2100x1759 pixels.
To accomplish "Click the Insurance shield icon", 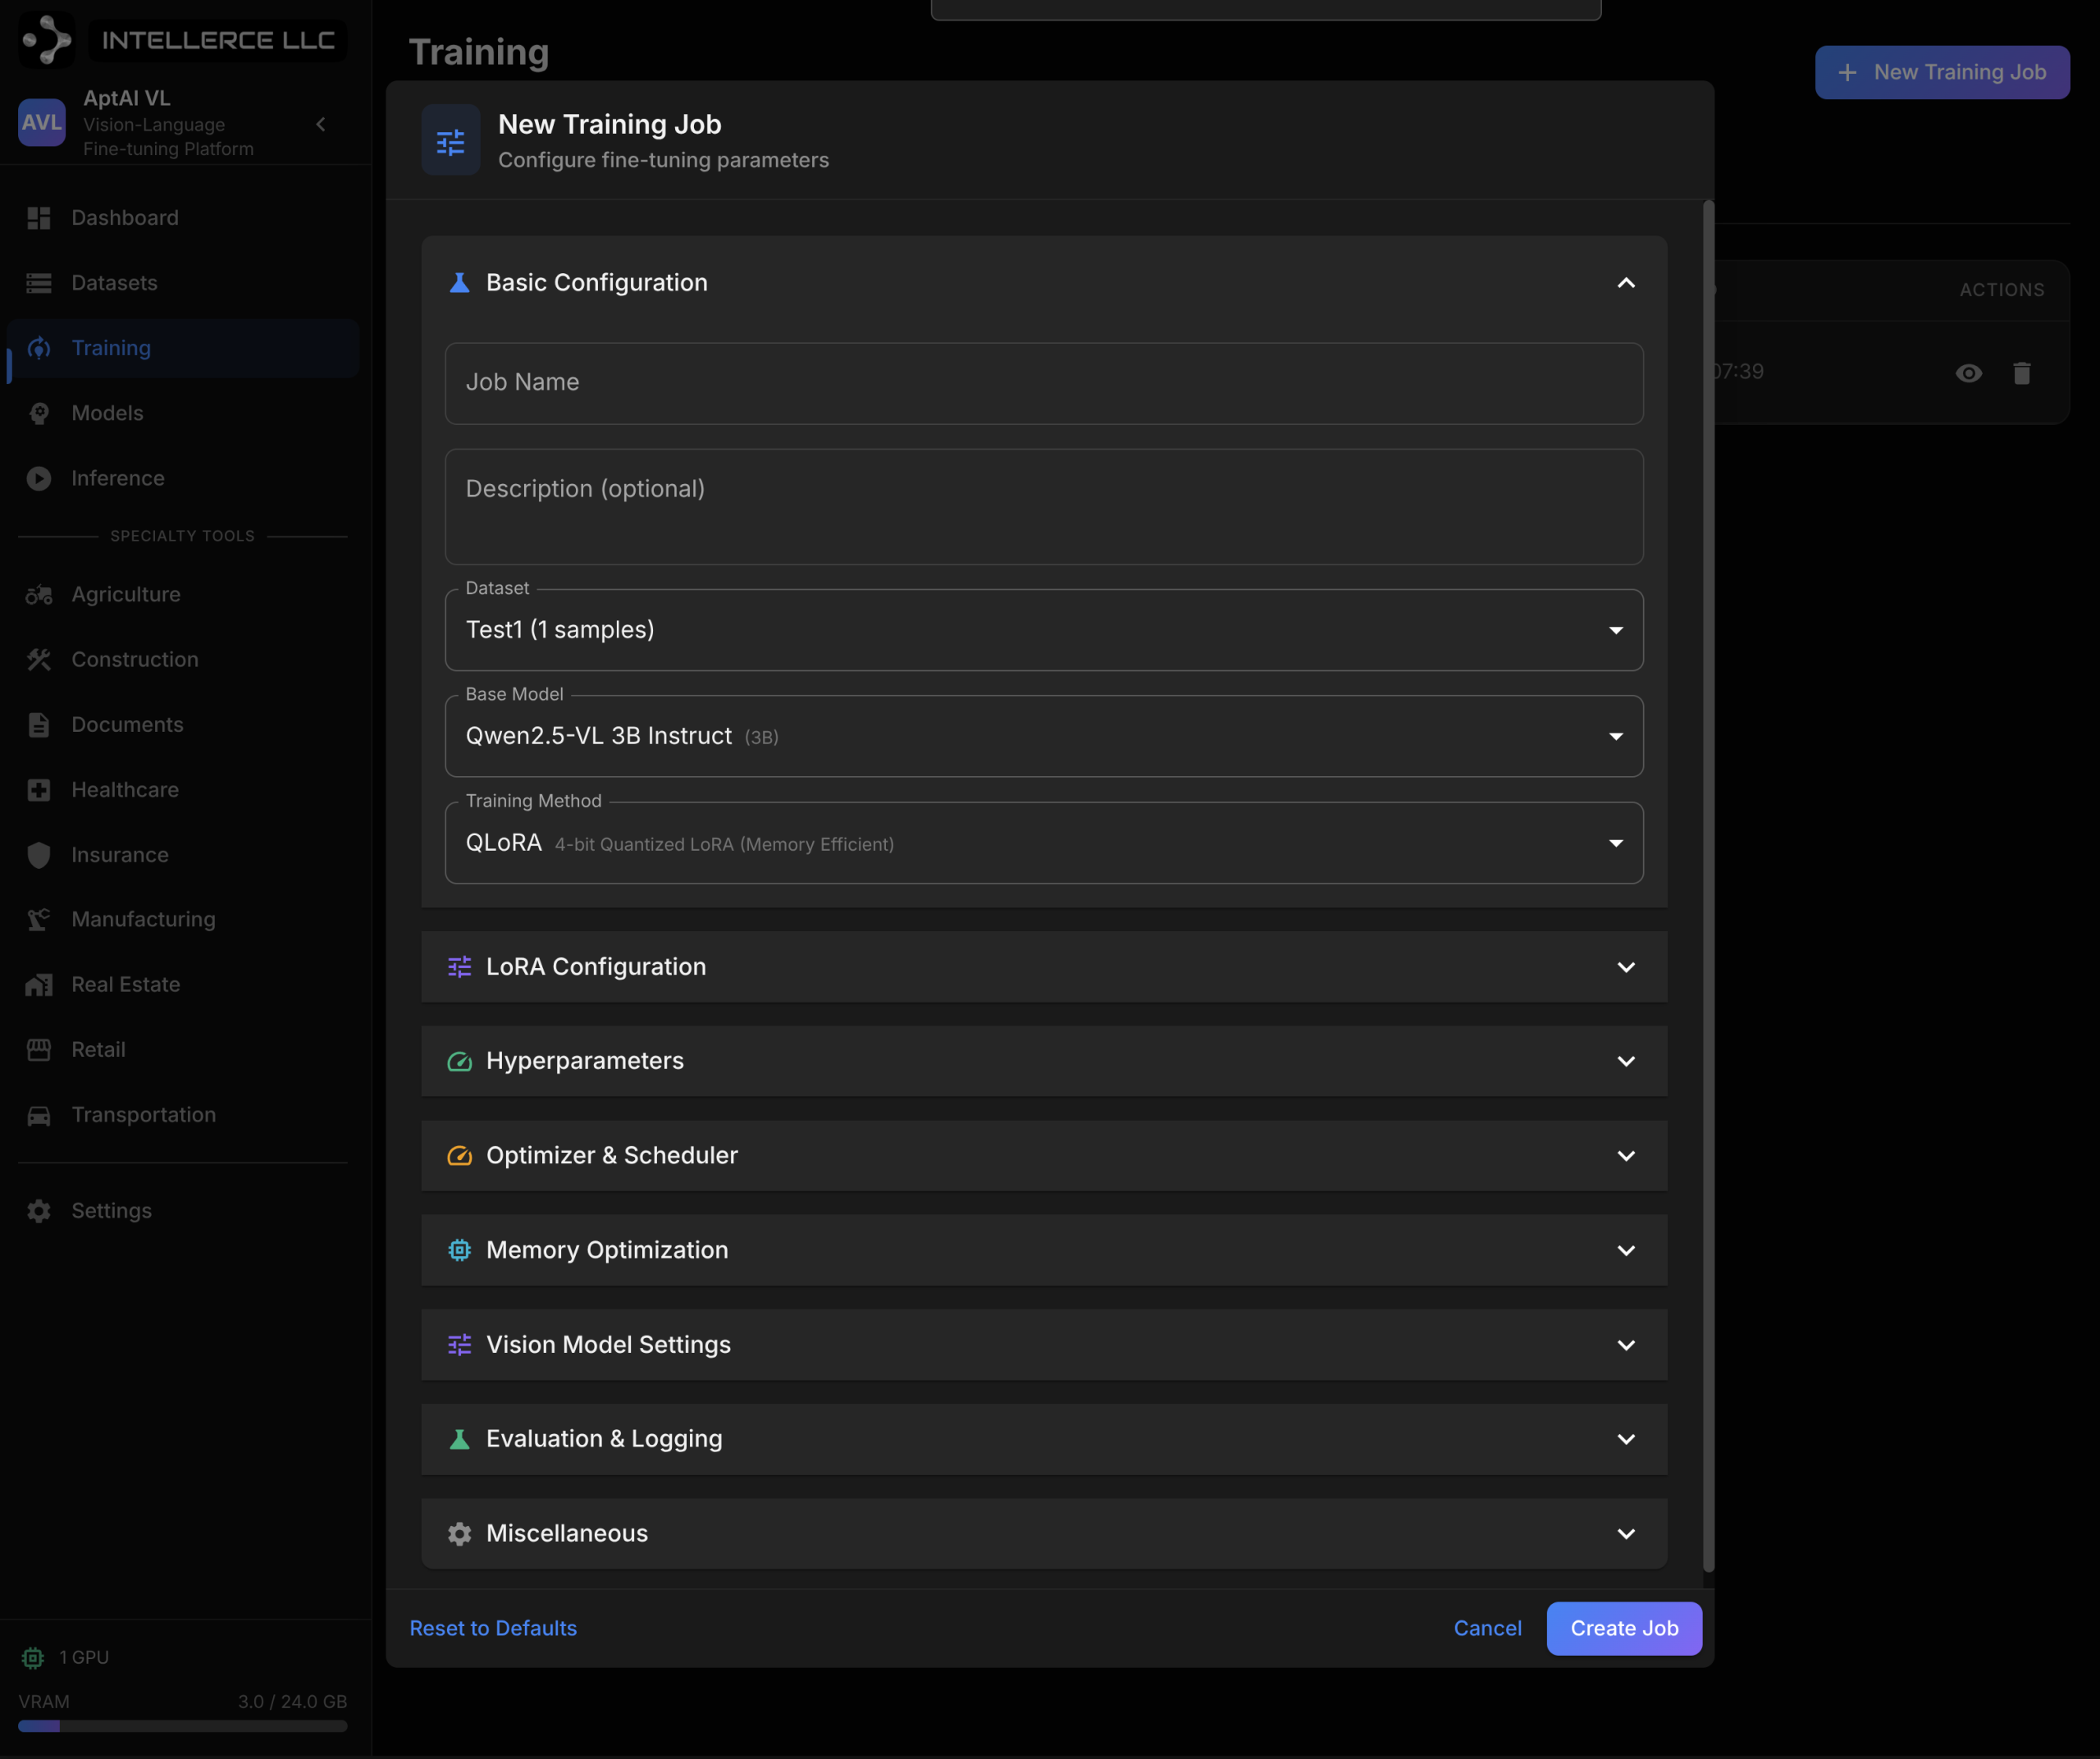I will click(x=39, y=854).
